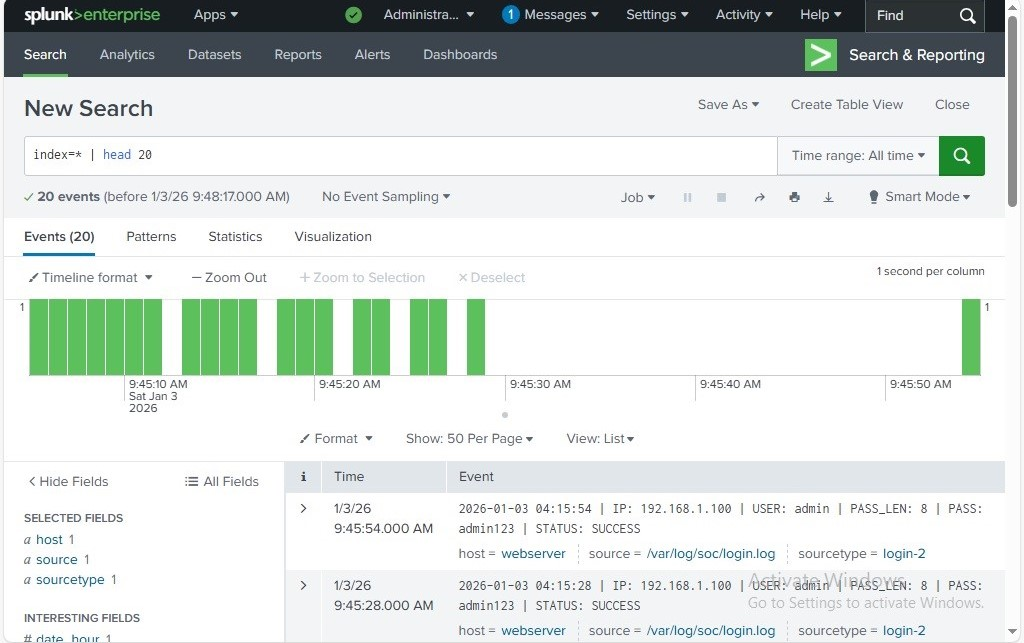
Task: Click the green health status checkmark icon
Action: 353,15
